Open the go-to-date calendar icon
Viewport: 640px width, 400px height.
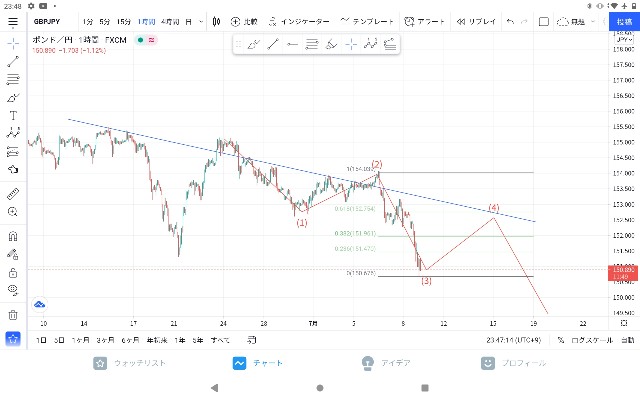tap(252, 340)
